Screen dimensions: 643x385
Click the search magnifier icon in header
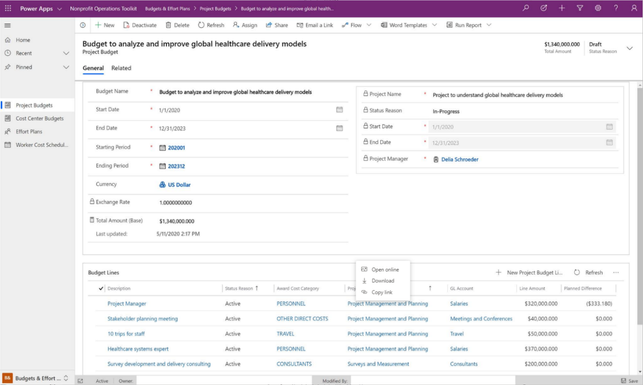(525, 8)
